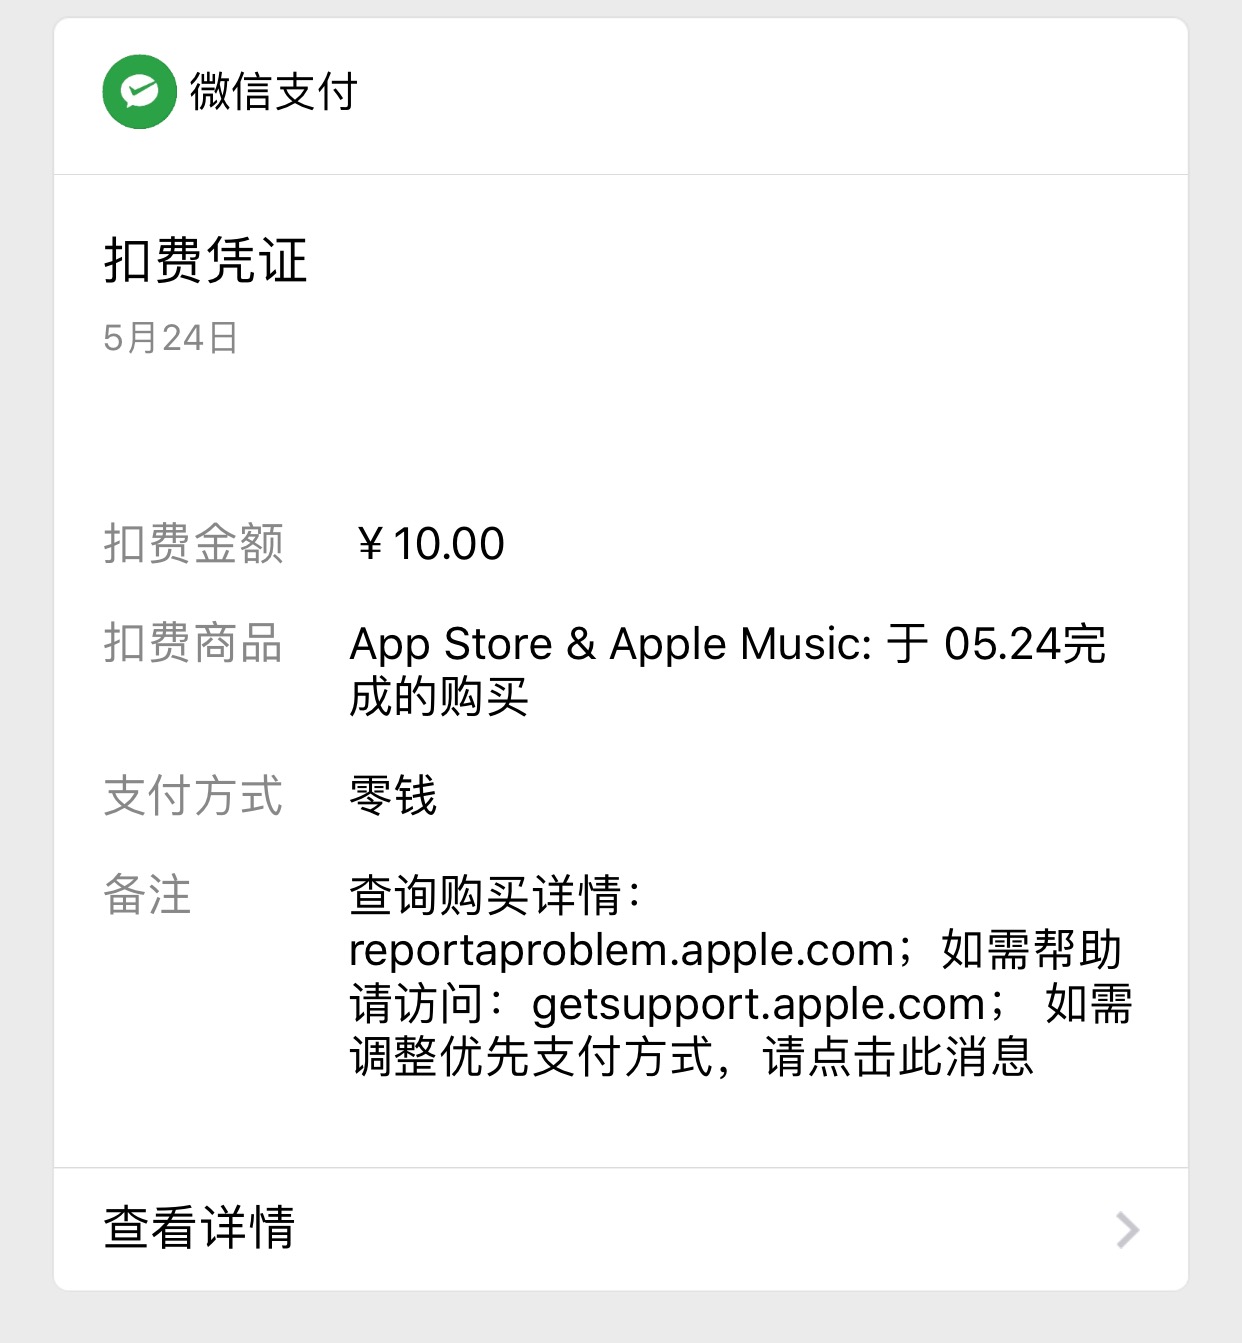Click the 扣费金额 label
This screenshot has height=1343, width=1242.
coord(193,544)
